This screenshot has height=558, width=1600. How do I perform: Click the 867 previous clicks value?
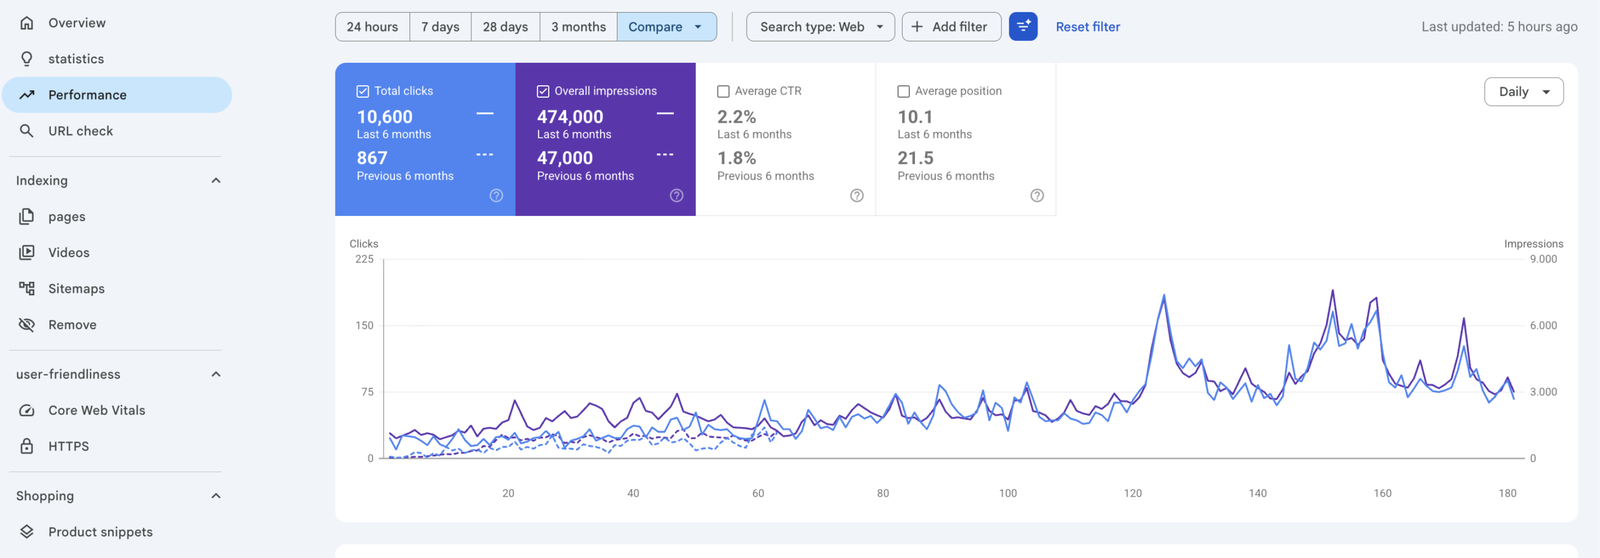(372, 158)
